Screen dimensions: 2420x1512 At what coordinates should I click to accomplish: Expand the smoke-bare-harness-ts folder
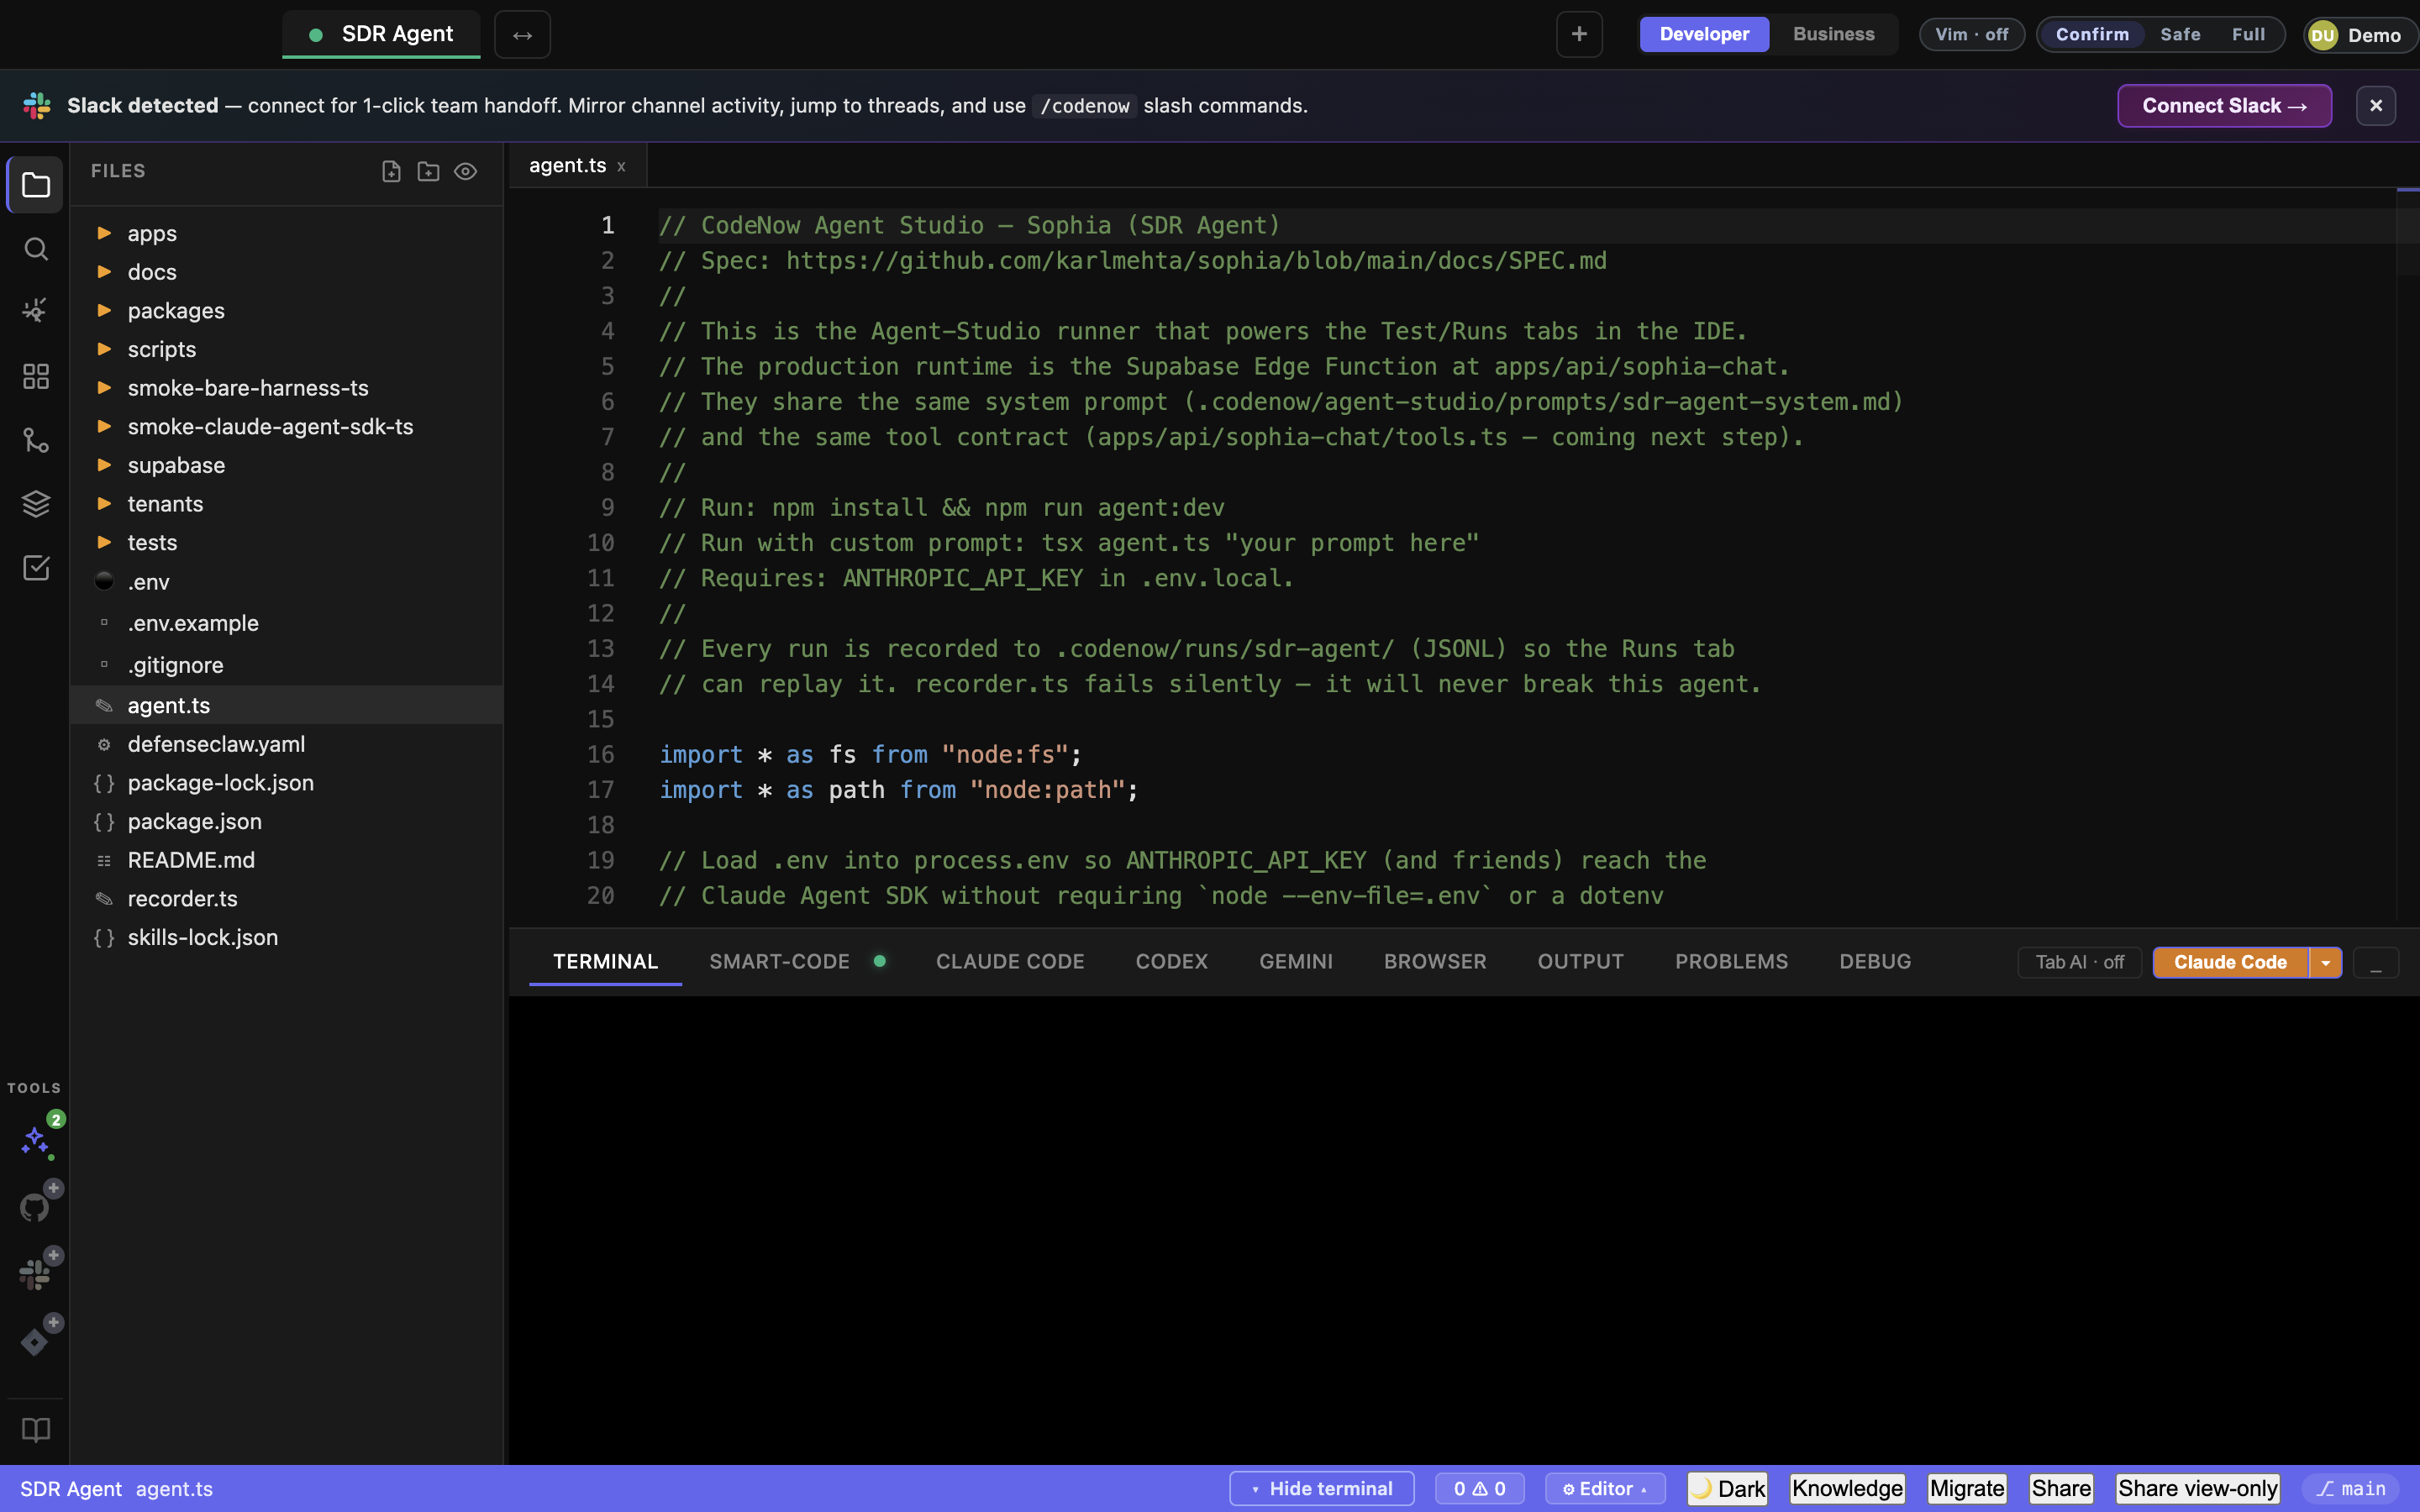pyautogui.click(x=285, y=388)
